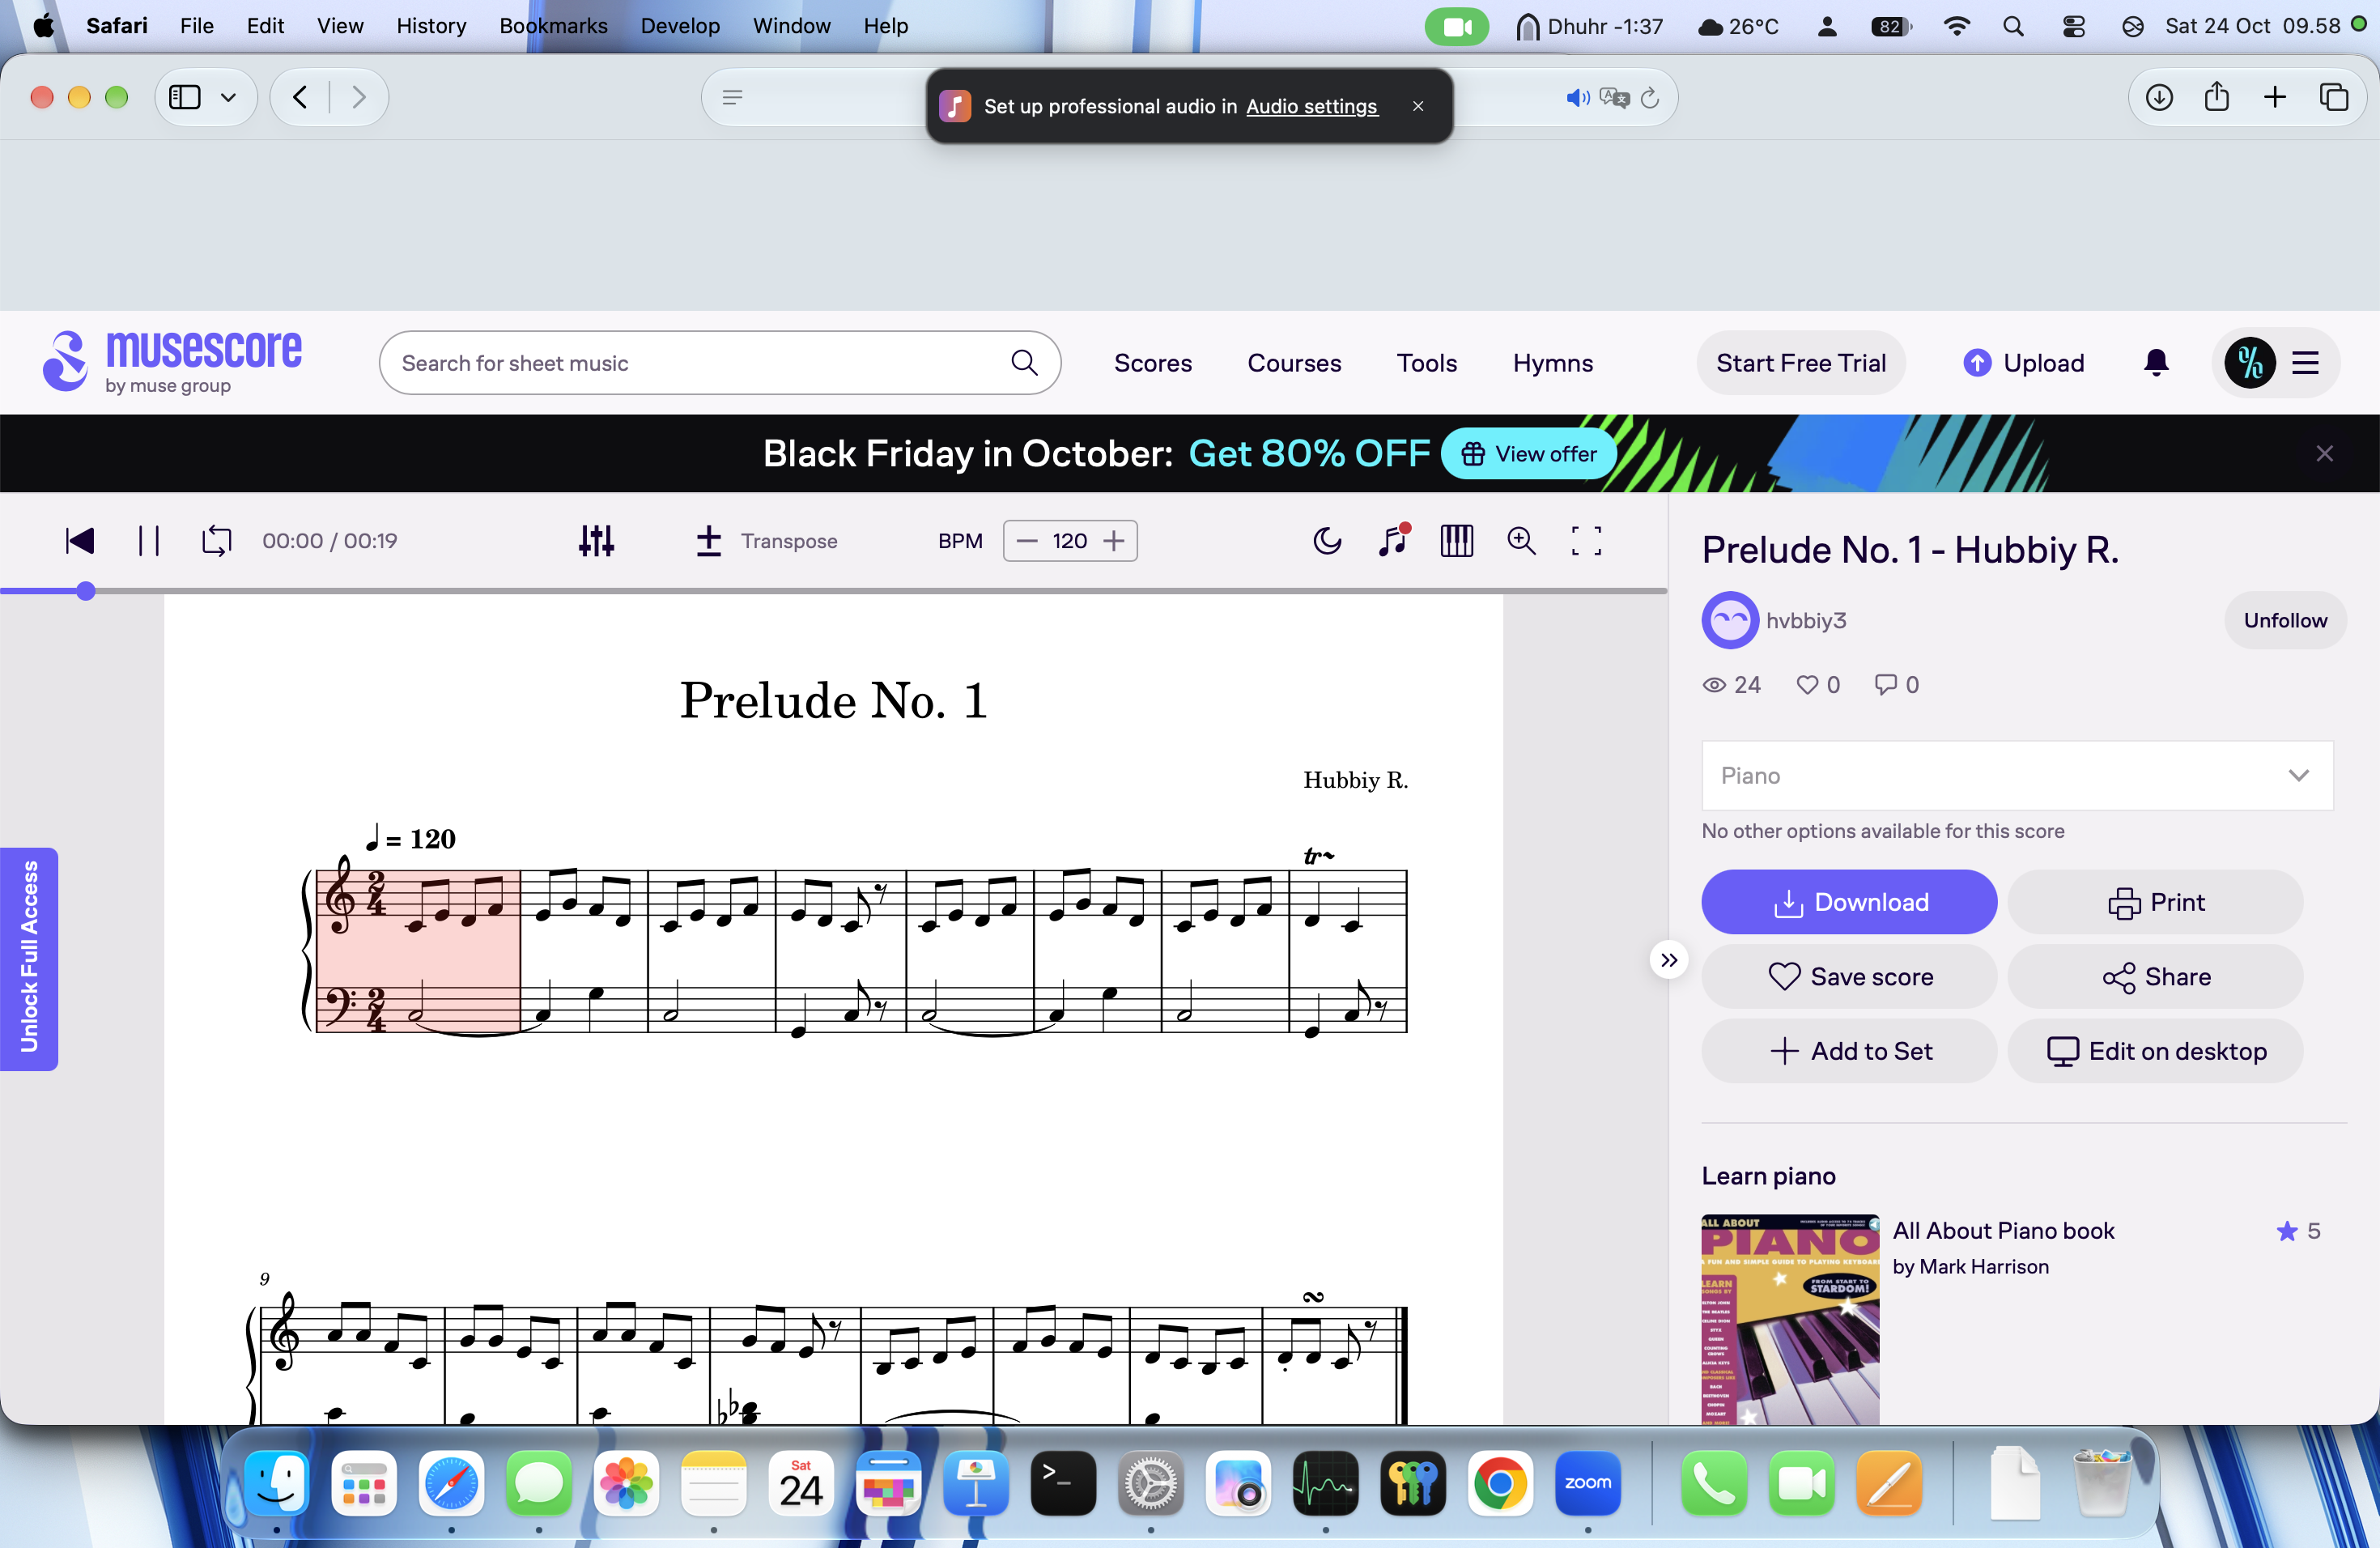Open the Piano instrument dropdown
Viewport: 2380px width, 1548px height.
coord(2017,775)
